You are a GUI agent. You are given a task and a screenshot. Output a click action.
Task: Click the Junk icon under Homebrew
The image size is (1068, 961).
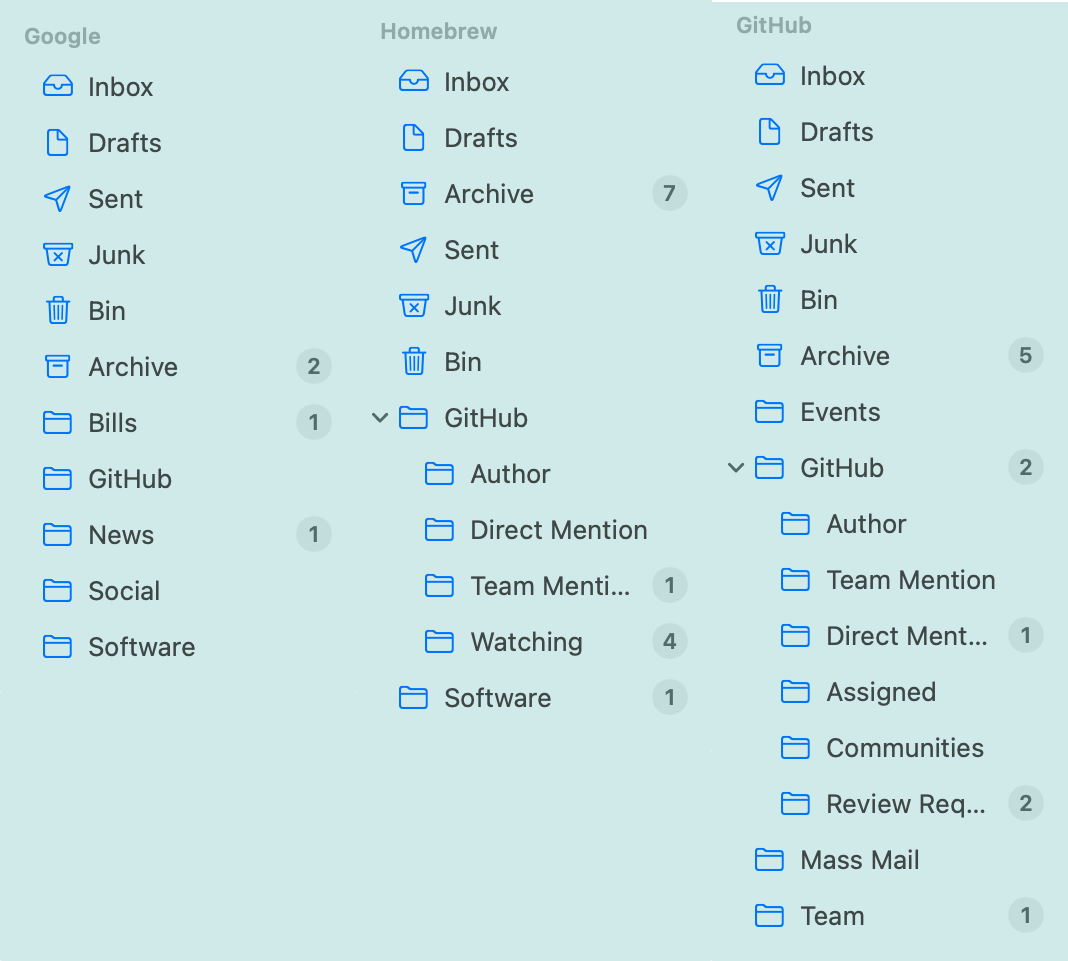[x=413, y=306]
